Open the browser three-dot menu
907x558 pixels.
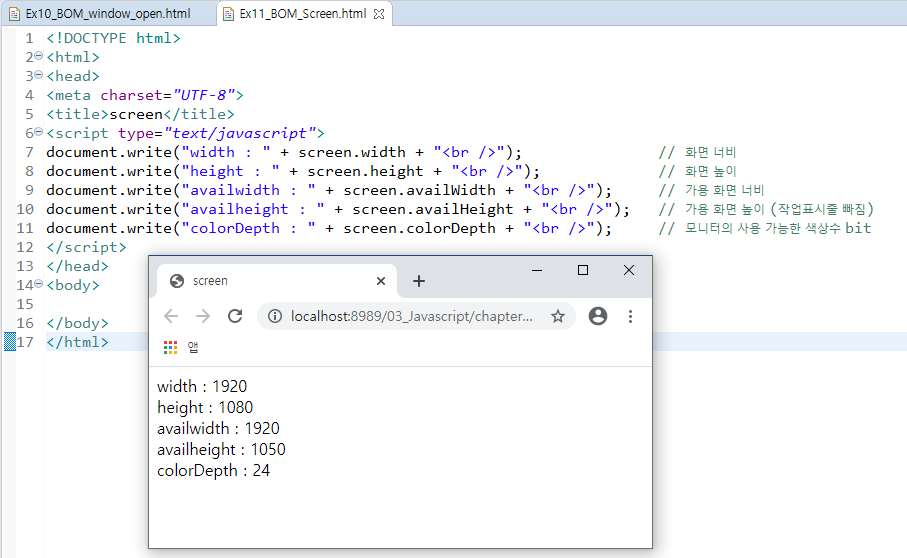tap(631, 316)
